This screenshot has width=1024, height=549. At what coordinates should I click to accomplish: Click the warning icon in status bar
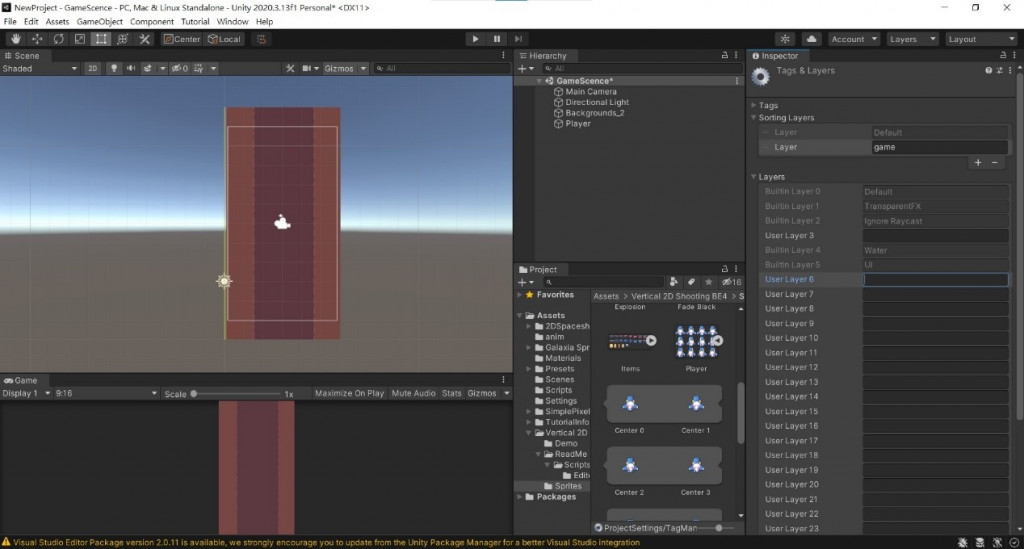6,542
